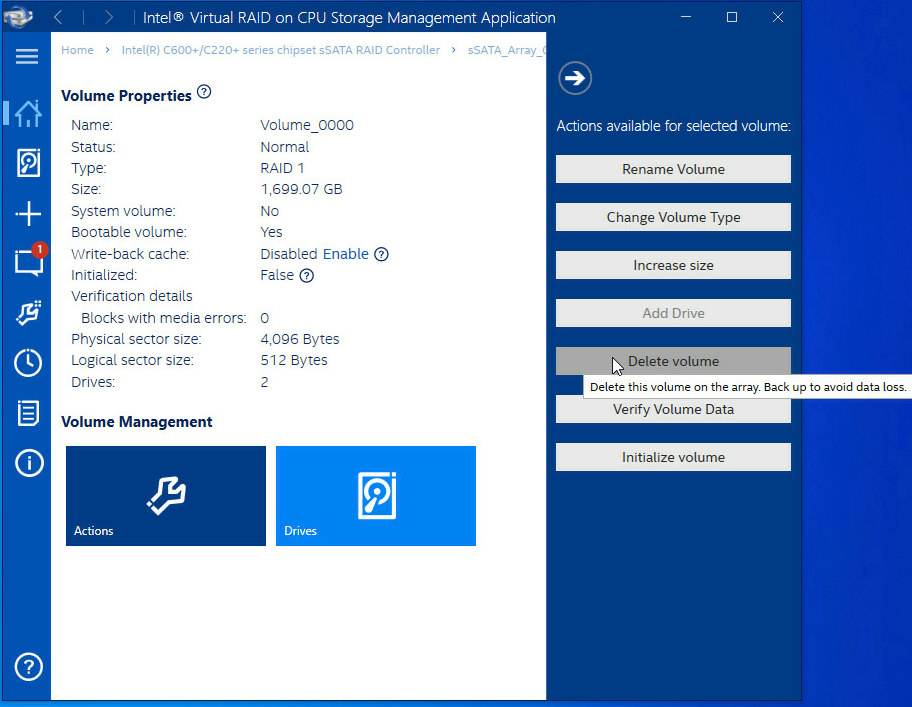Click help icon next to Initialized False
Viewport: 912px width, 707px height.
click(x=307, y=276)
